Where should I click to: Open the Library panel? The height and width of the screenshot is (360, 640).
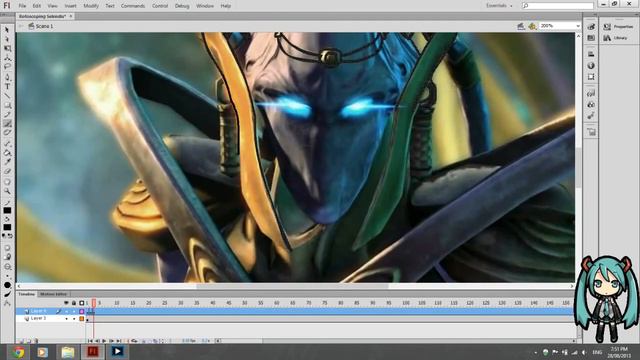pyautogui.click(x=616, y=38)
